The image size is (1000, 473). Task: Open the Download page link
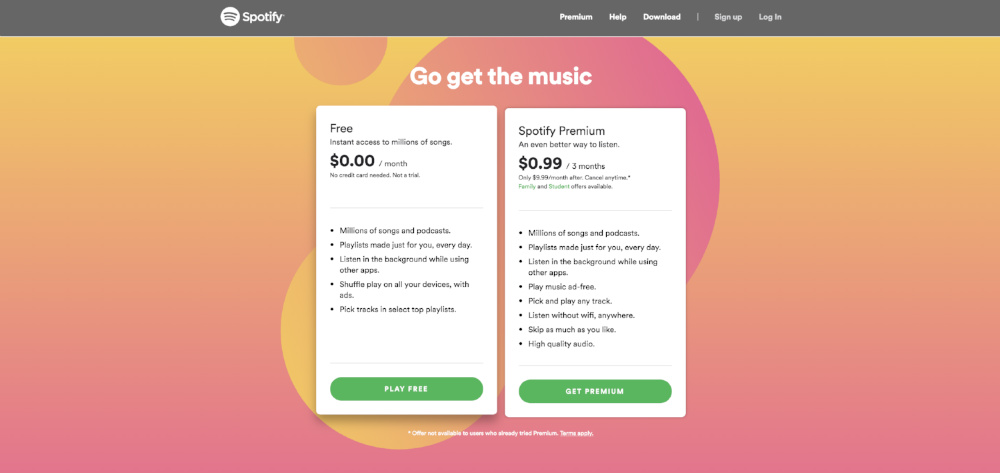662,17
